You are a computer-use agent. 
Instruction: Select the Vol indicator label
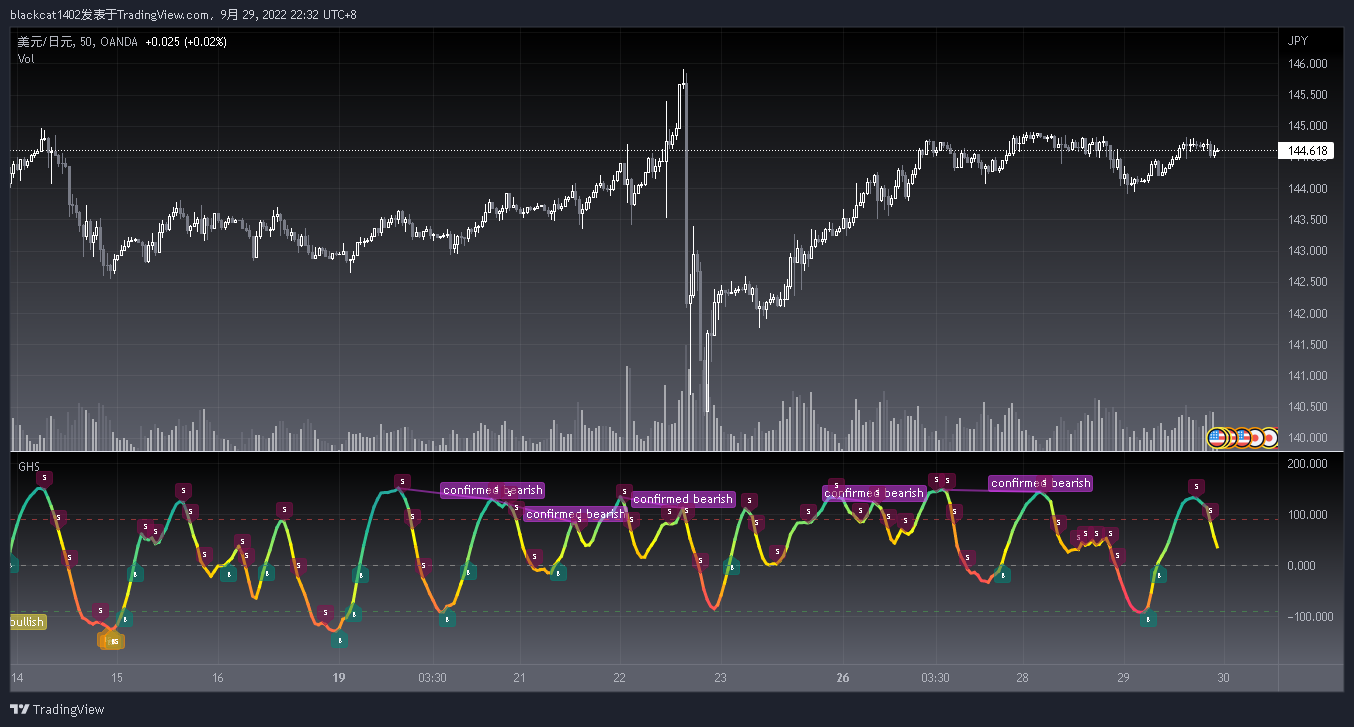pyautogui.click(x=26, y=59)
